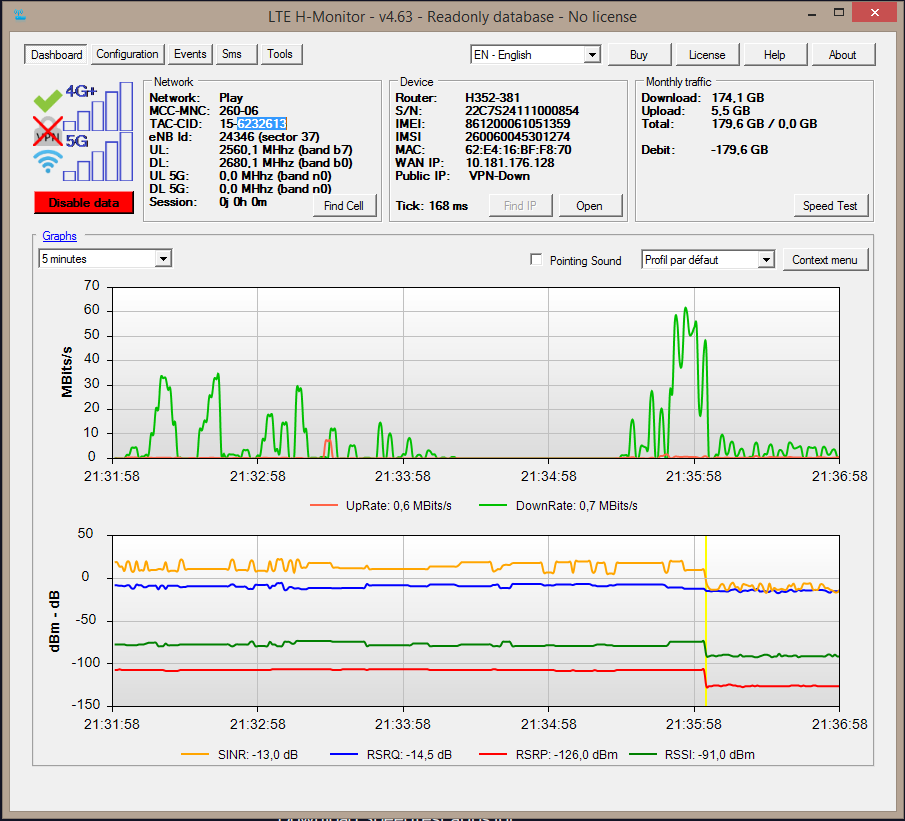Screen dimensions: 905x821
Task: Click the red Disable data button
Action: coord(84,203)
